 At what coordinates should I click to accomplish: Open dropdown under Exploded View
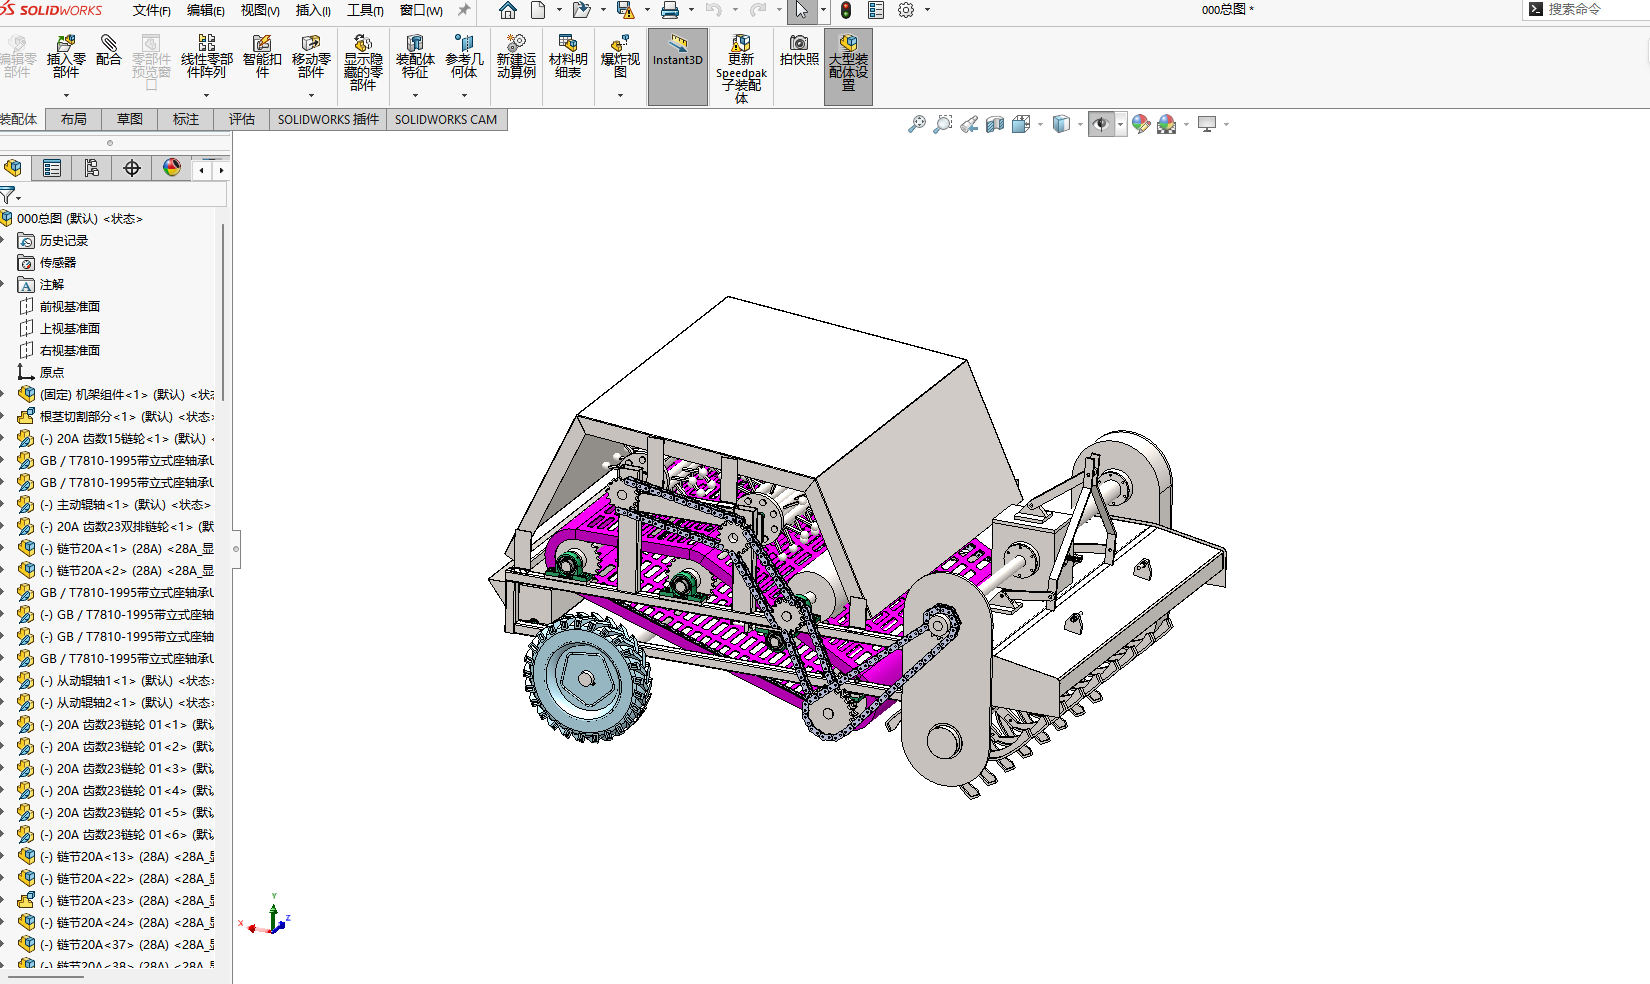click(620, 95)
